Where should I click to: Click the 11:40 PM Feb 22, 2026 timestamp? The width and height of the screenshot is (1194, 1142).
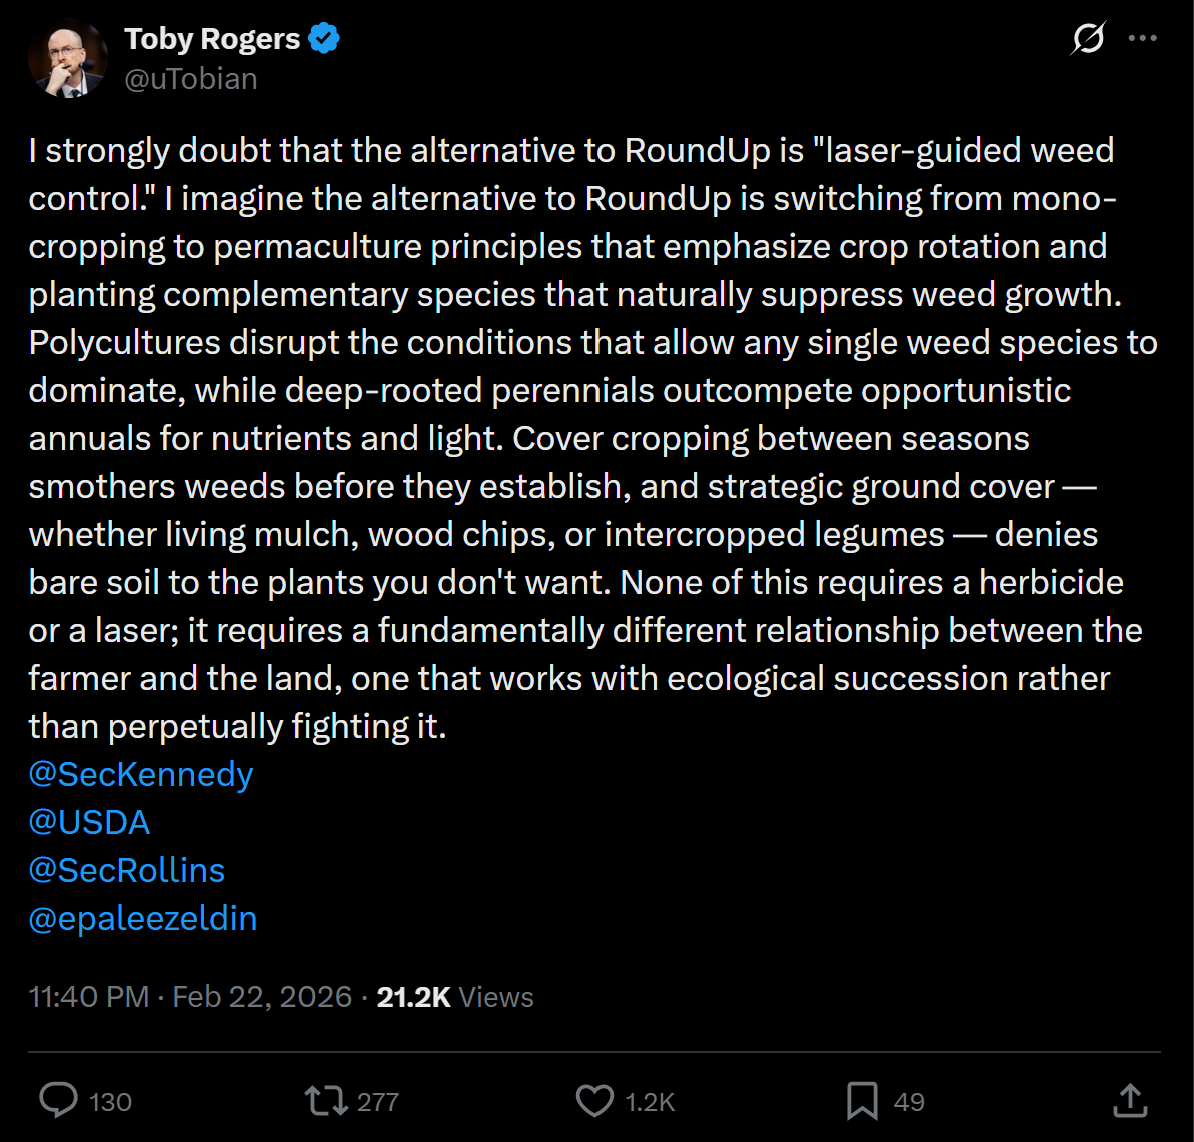(x=190, y=997)
